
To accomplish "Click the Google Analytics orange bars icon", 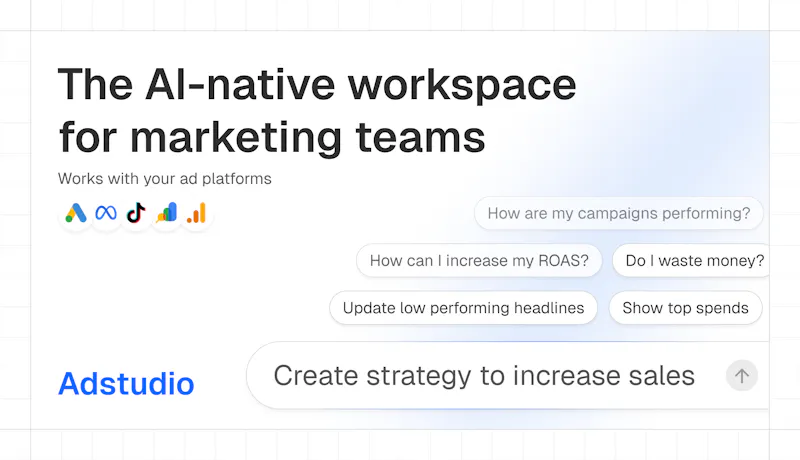I will [x=196, y=213].
